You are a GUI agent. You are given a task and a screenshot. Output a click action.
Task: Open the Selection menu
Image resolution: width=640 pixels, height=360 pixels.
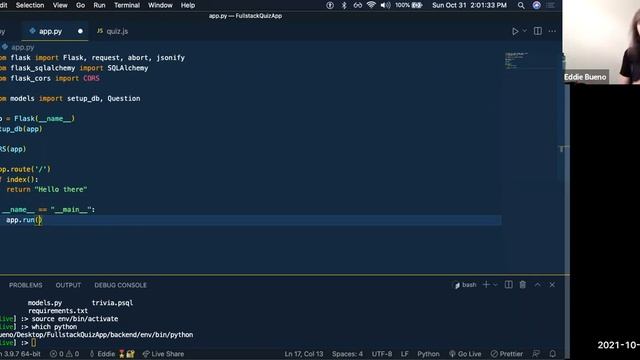(30, 5)
